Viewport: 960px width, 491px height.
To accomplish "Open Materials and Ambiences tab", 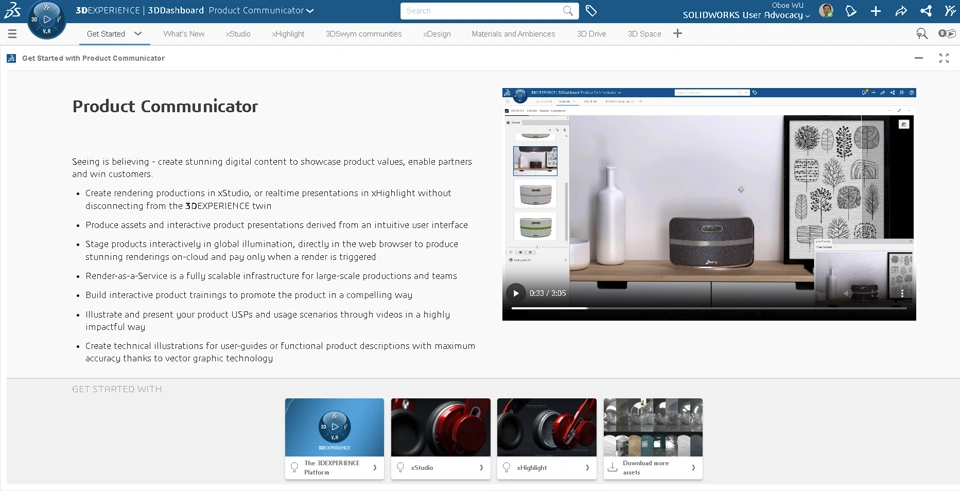I will pyautogui.click(x=513, y=34).
